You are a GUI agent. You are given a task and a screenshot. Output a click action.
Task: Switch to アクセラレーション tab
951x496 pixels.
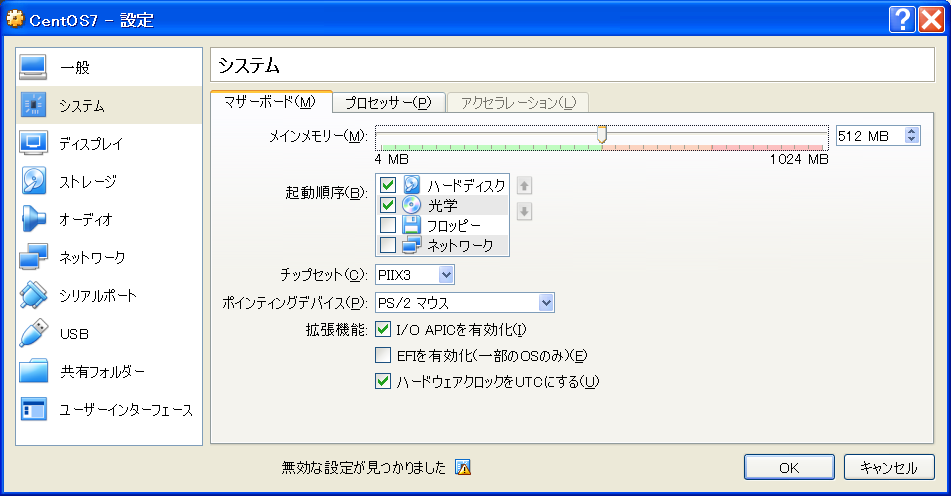pyautogui.click(x=518, y=102)
